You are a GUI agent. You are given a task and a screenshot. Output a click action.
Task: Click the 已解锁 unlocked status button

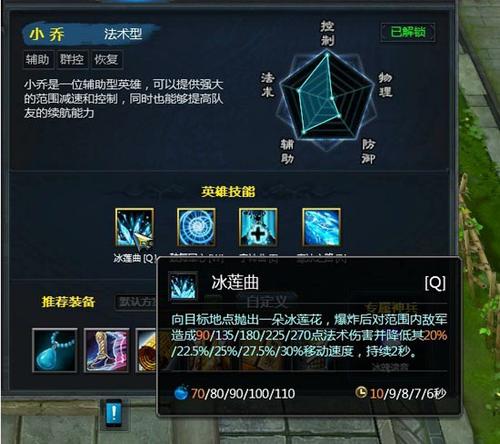(x=408, y=32)
